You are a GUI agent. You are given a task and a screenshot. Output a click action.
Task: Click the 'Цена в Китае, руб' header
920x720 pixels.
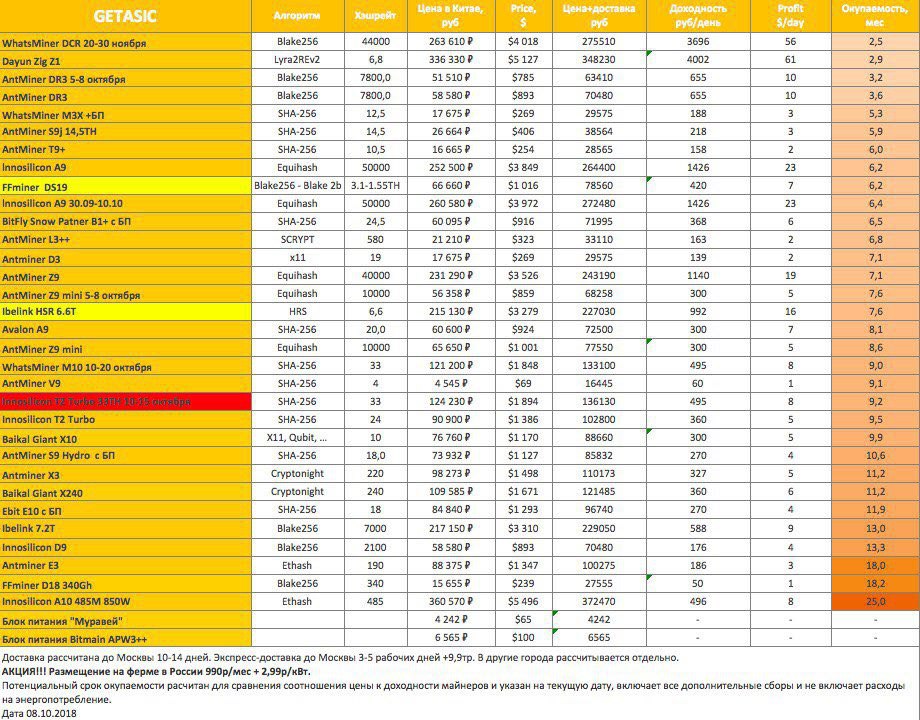451,16
